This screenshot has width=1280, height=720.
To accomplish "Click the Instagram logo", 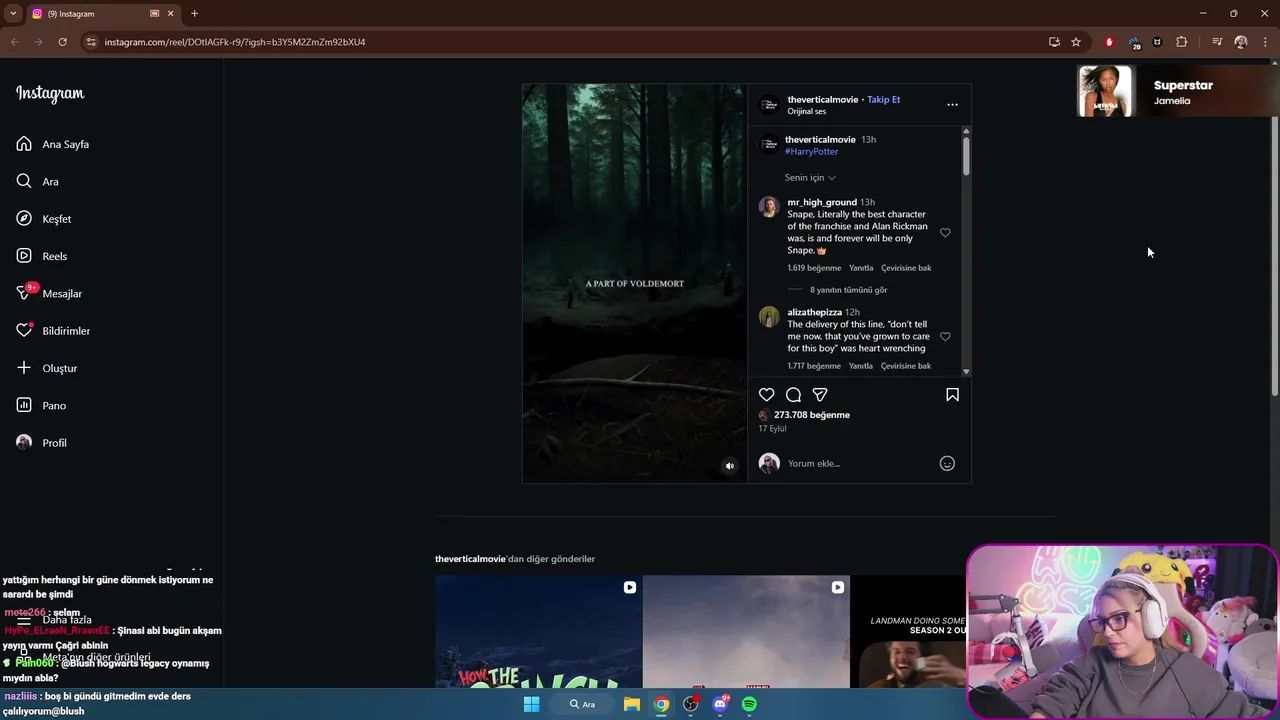I will 50,94.
